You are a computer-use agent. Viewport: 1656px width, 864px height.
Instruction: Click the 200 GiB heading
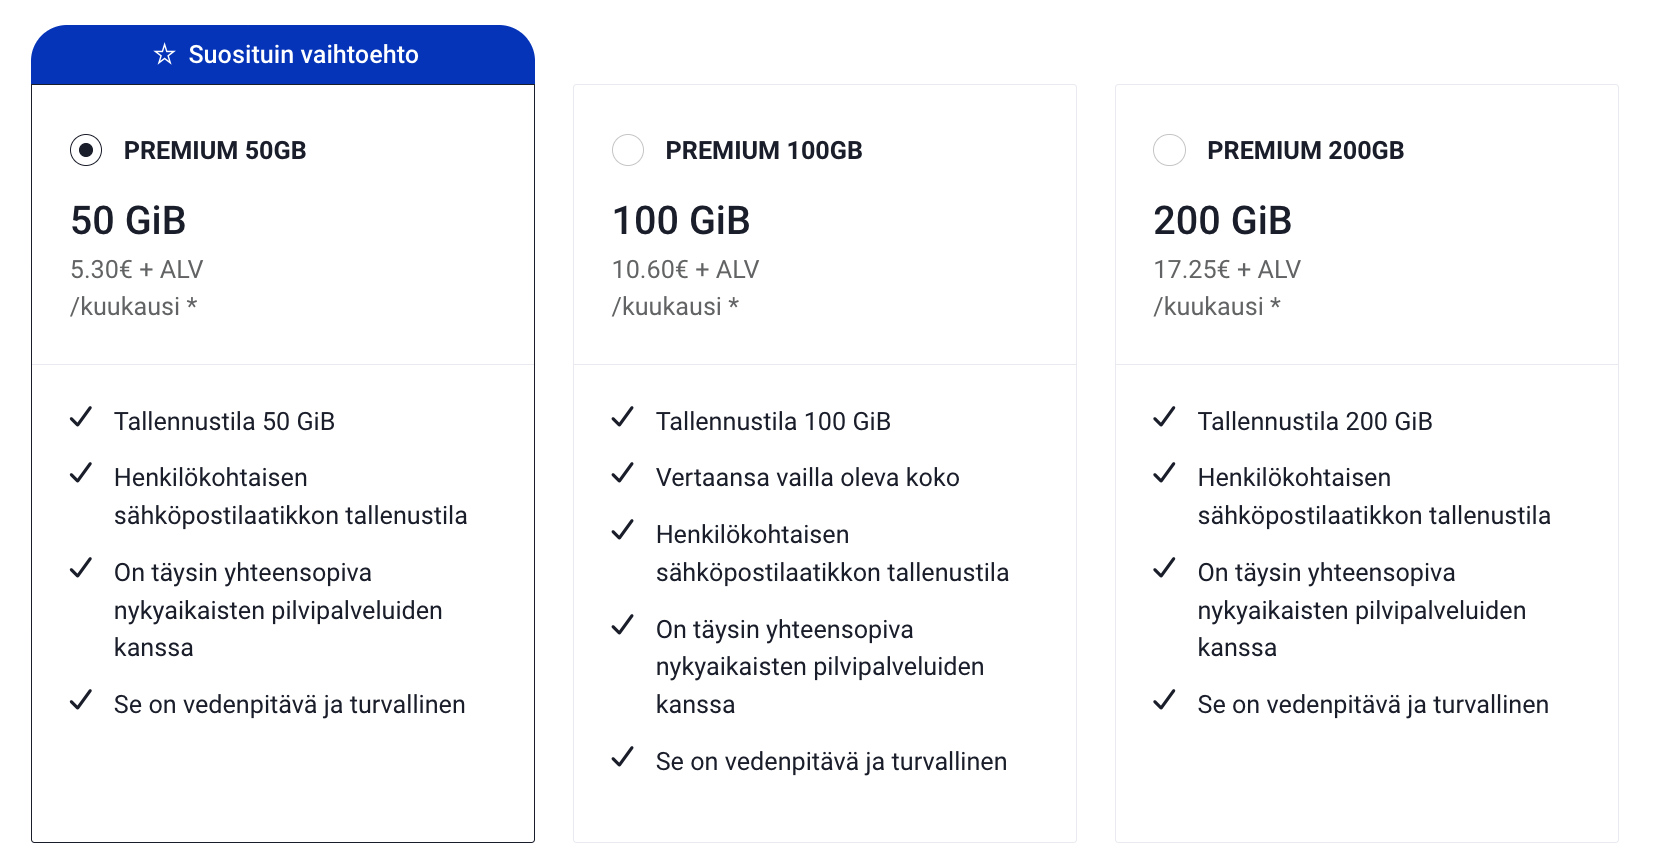coord(1223,220)
